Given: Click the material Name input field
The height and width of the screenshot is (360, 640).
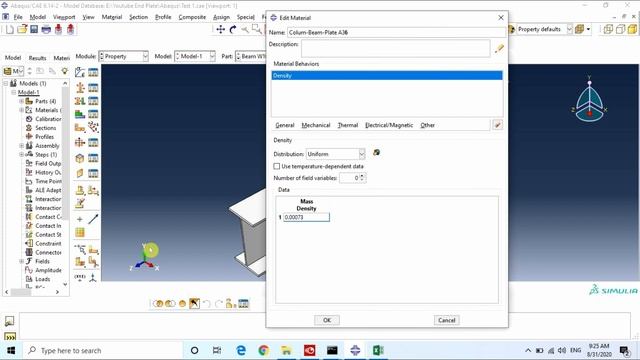Looking at the screenshot, I should tap(396, 32).
